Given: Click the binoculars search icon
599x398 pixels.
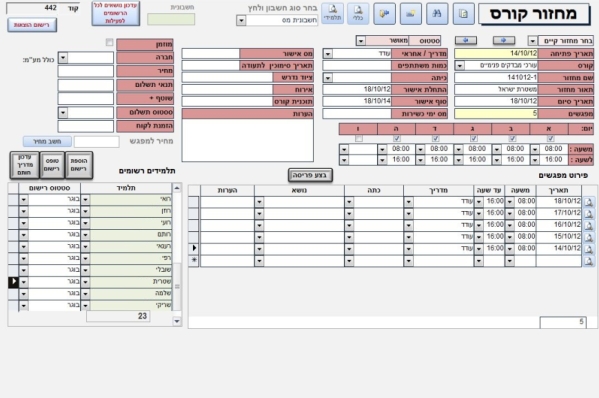Looking at the screenshot, I should click(x=437, y=14).
